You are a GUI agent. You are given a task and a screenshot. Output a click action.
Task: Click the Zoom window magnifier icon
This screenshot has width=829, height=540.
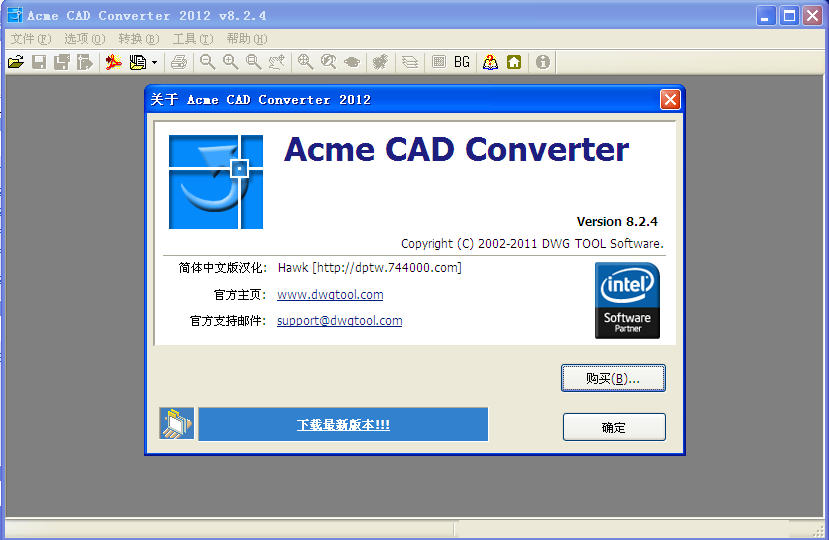click(x=253, y=62)
